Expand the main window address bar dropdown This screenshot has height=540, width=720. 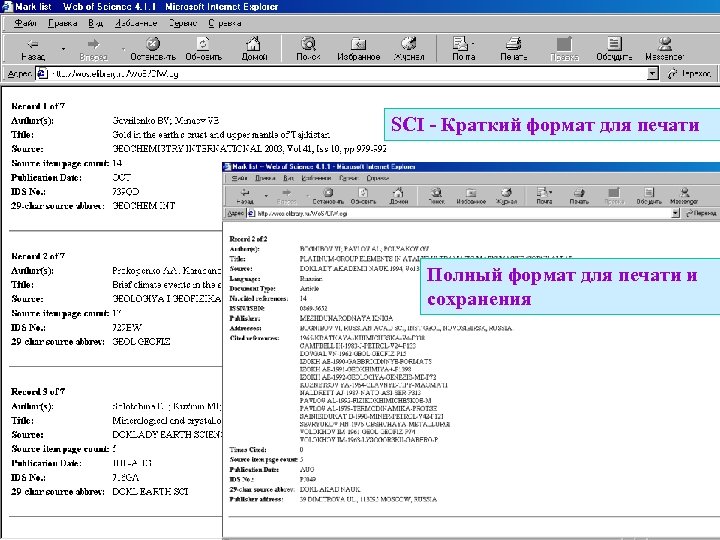[652, 73]
